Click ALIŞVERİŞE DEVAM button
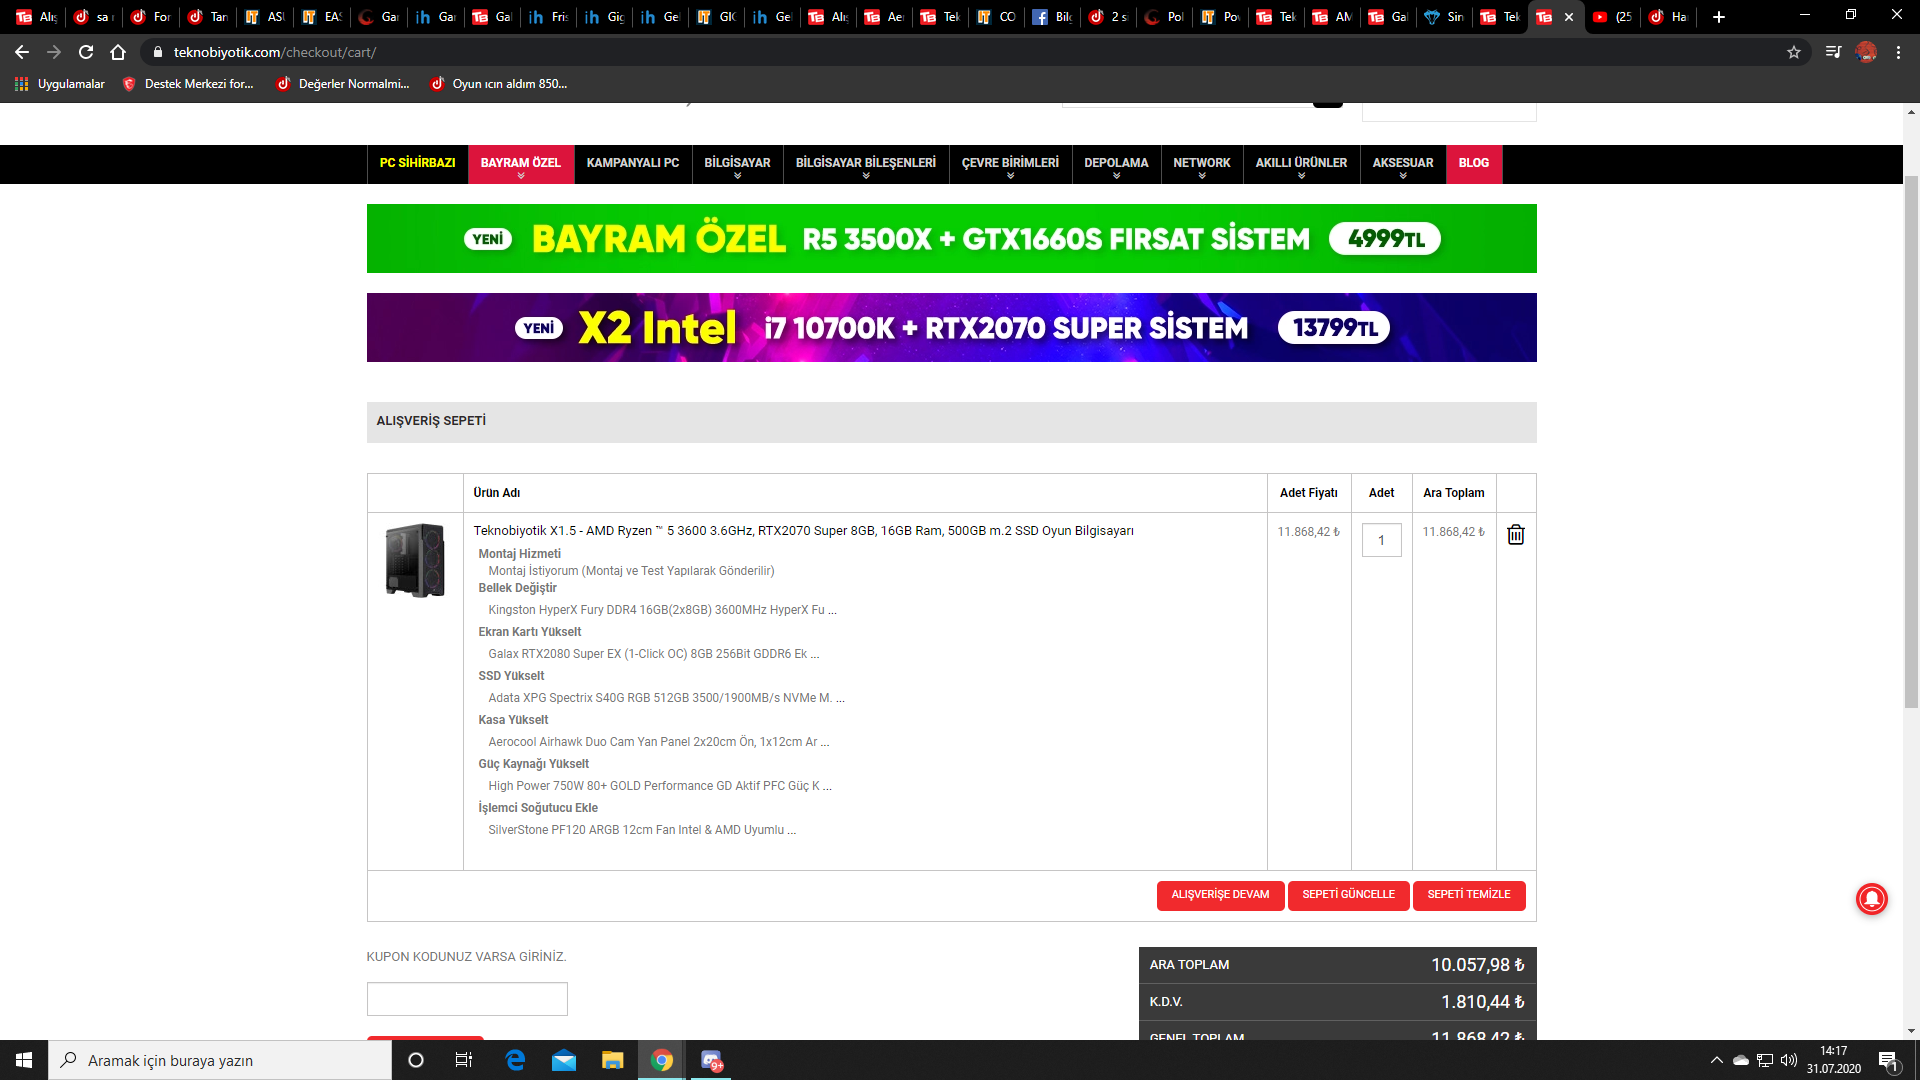 1220,895
